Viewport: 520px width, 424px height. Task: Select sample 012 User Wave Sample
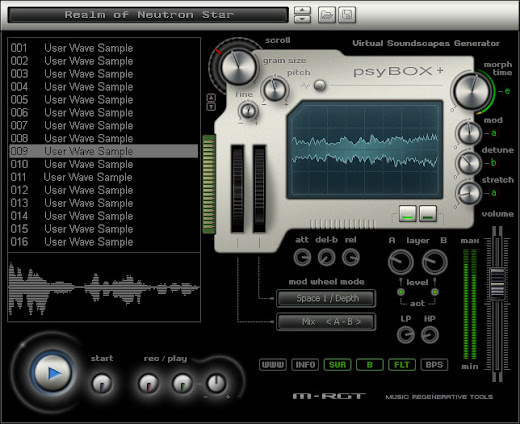[104, 190]
